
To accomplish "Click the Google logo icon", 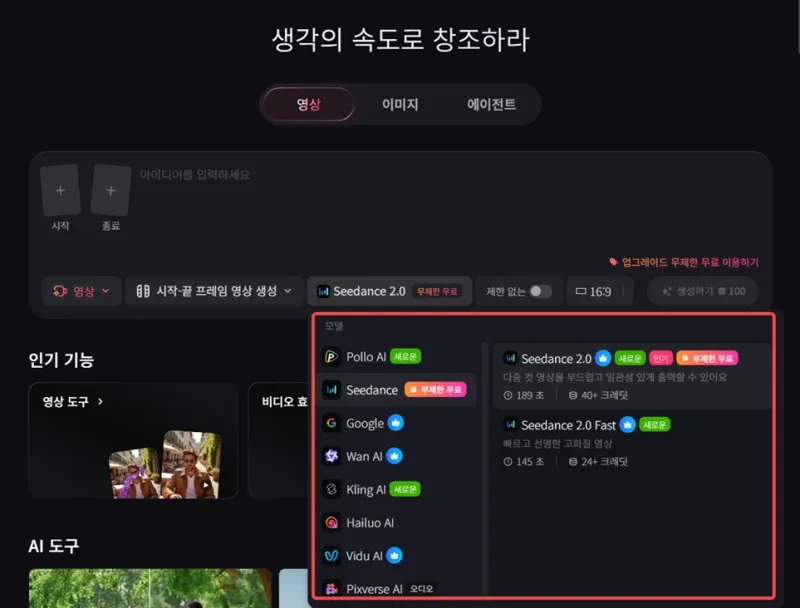I will click(331, 423).
